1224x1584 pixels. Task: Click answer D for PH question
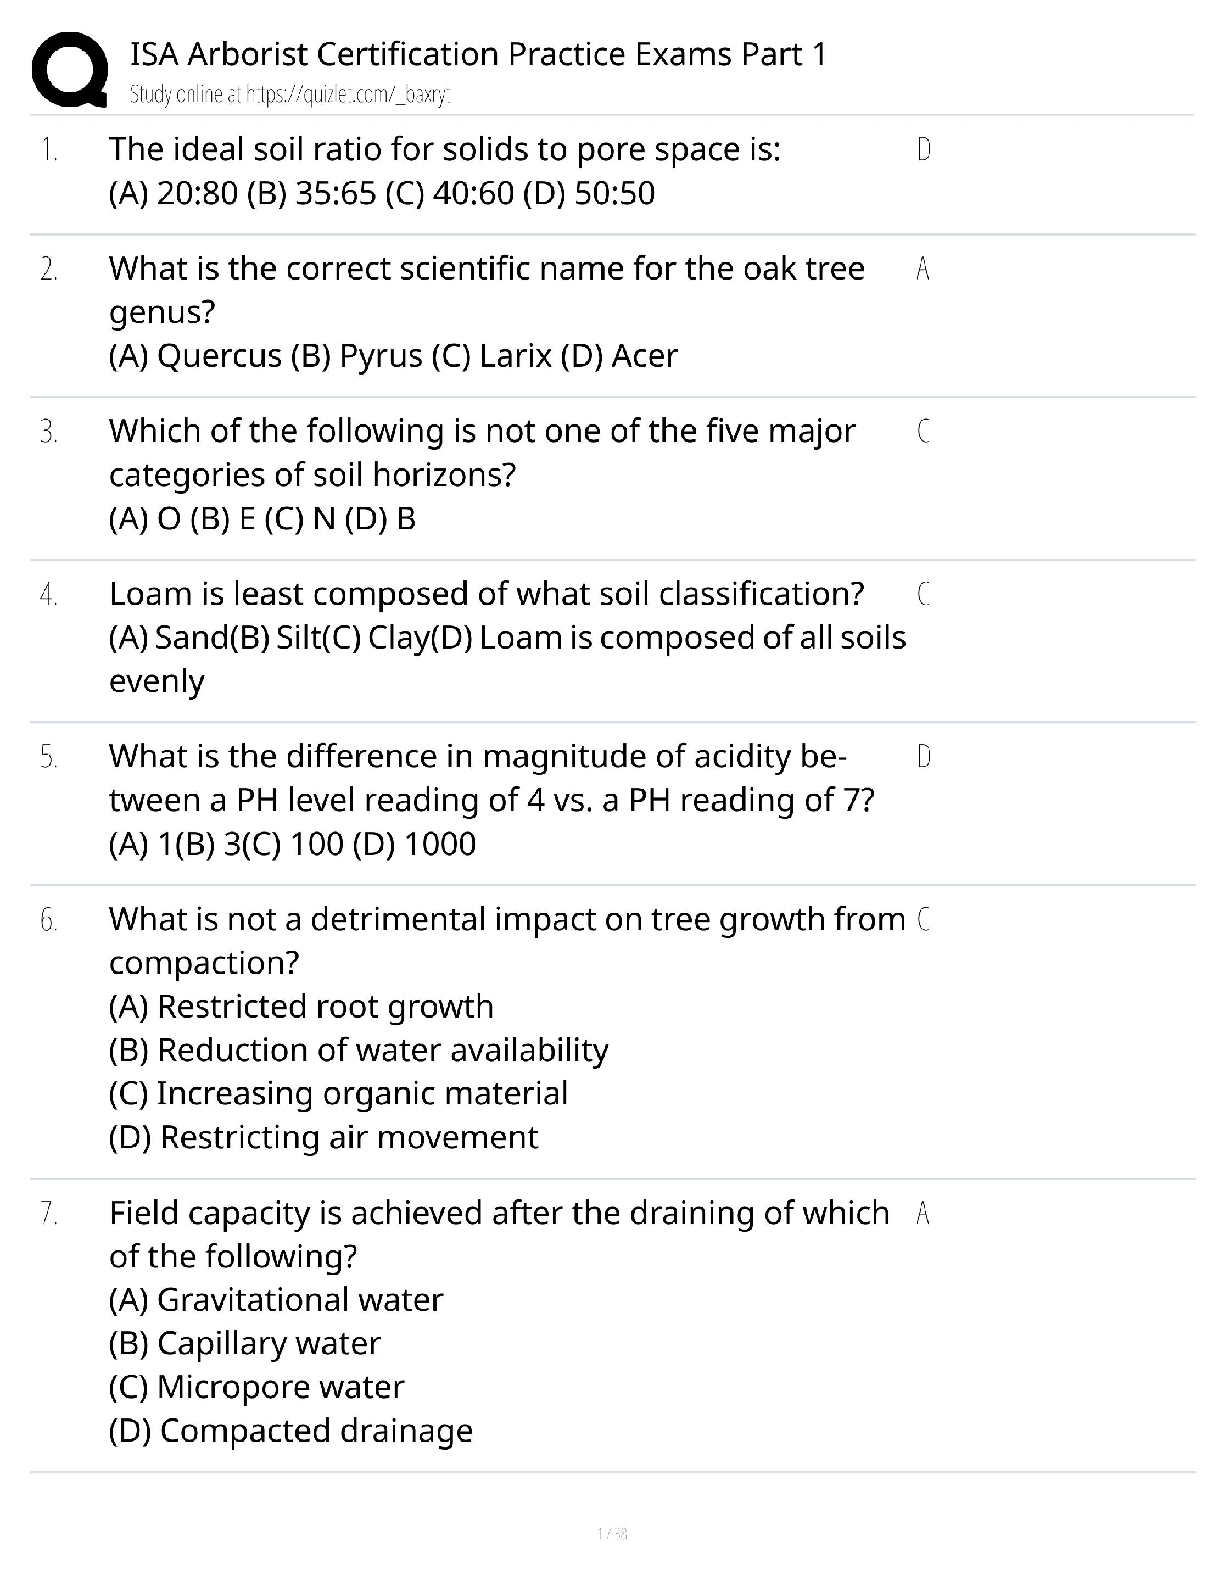click(x=923, y=757)
